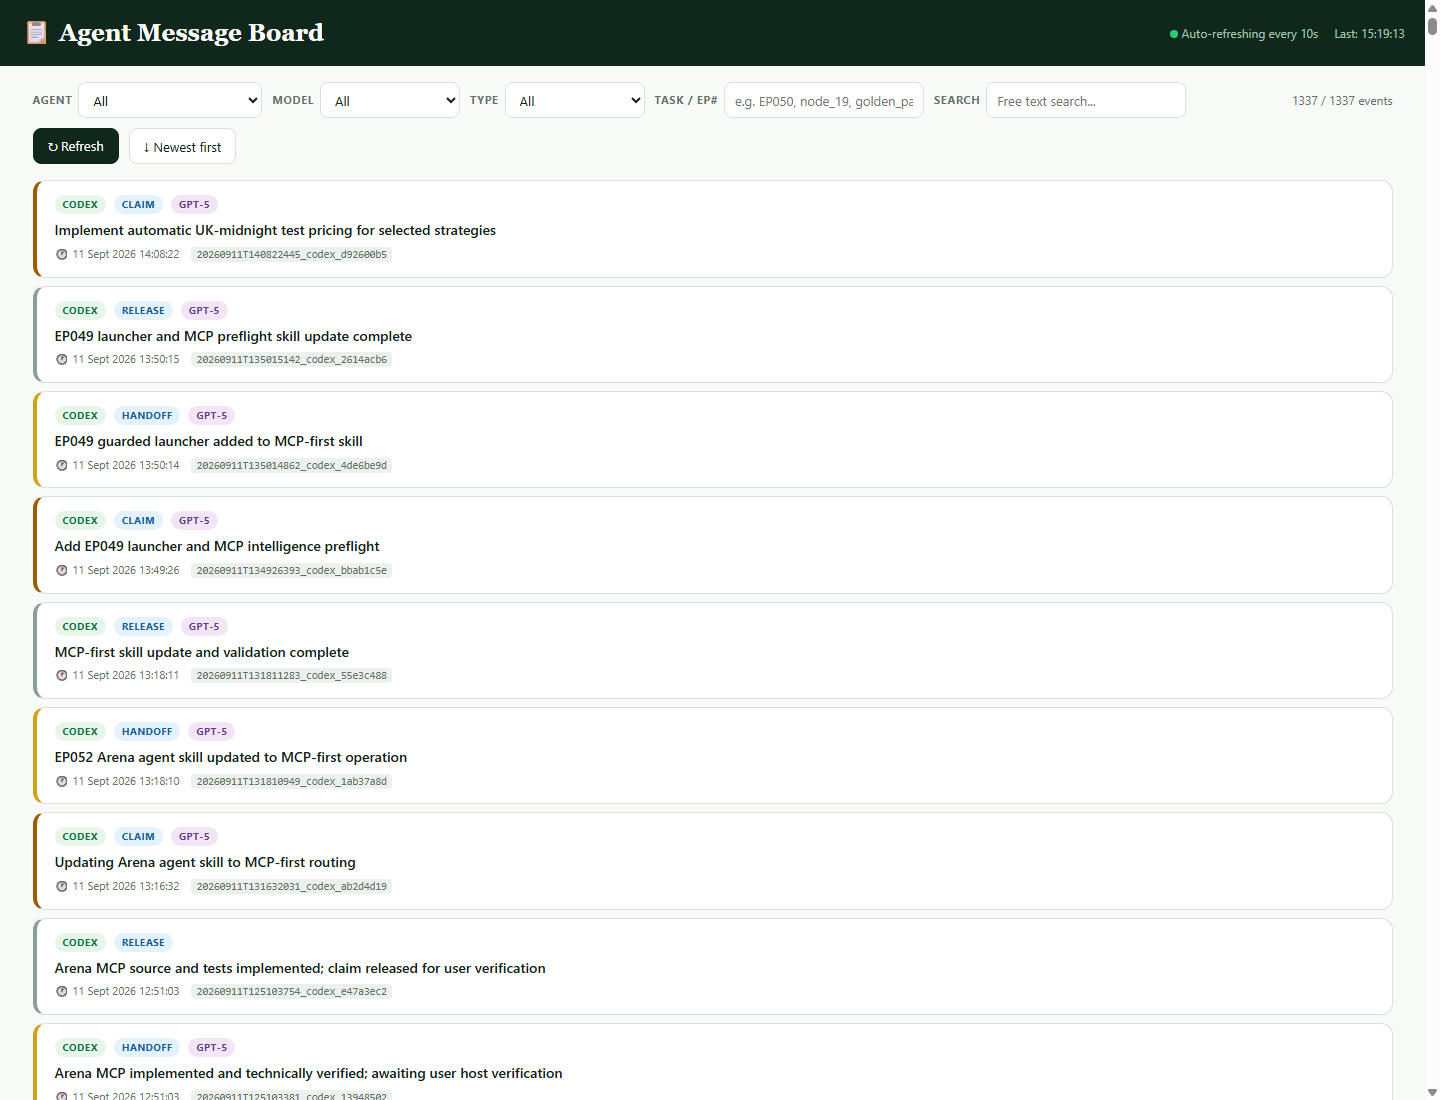Open 'EP049 guarded launcher added to MCP-first skill'
1440x1100 pixels.
pos(208,441)
